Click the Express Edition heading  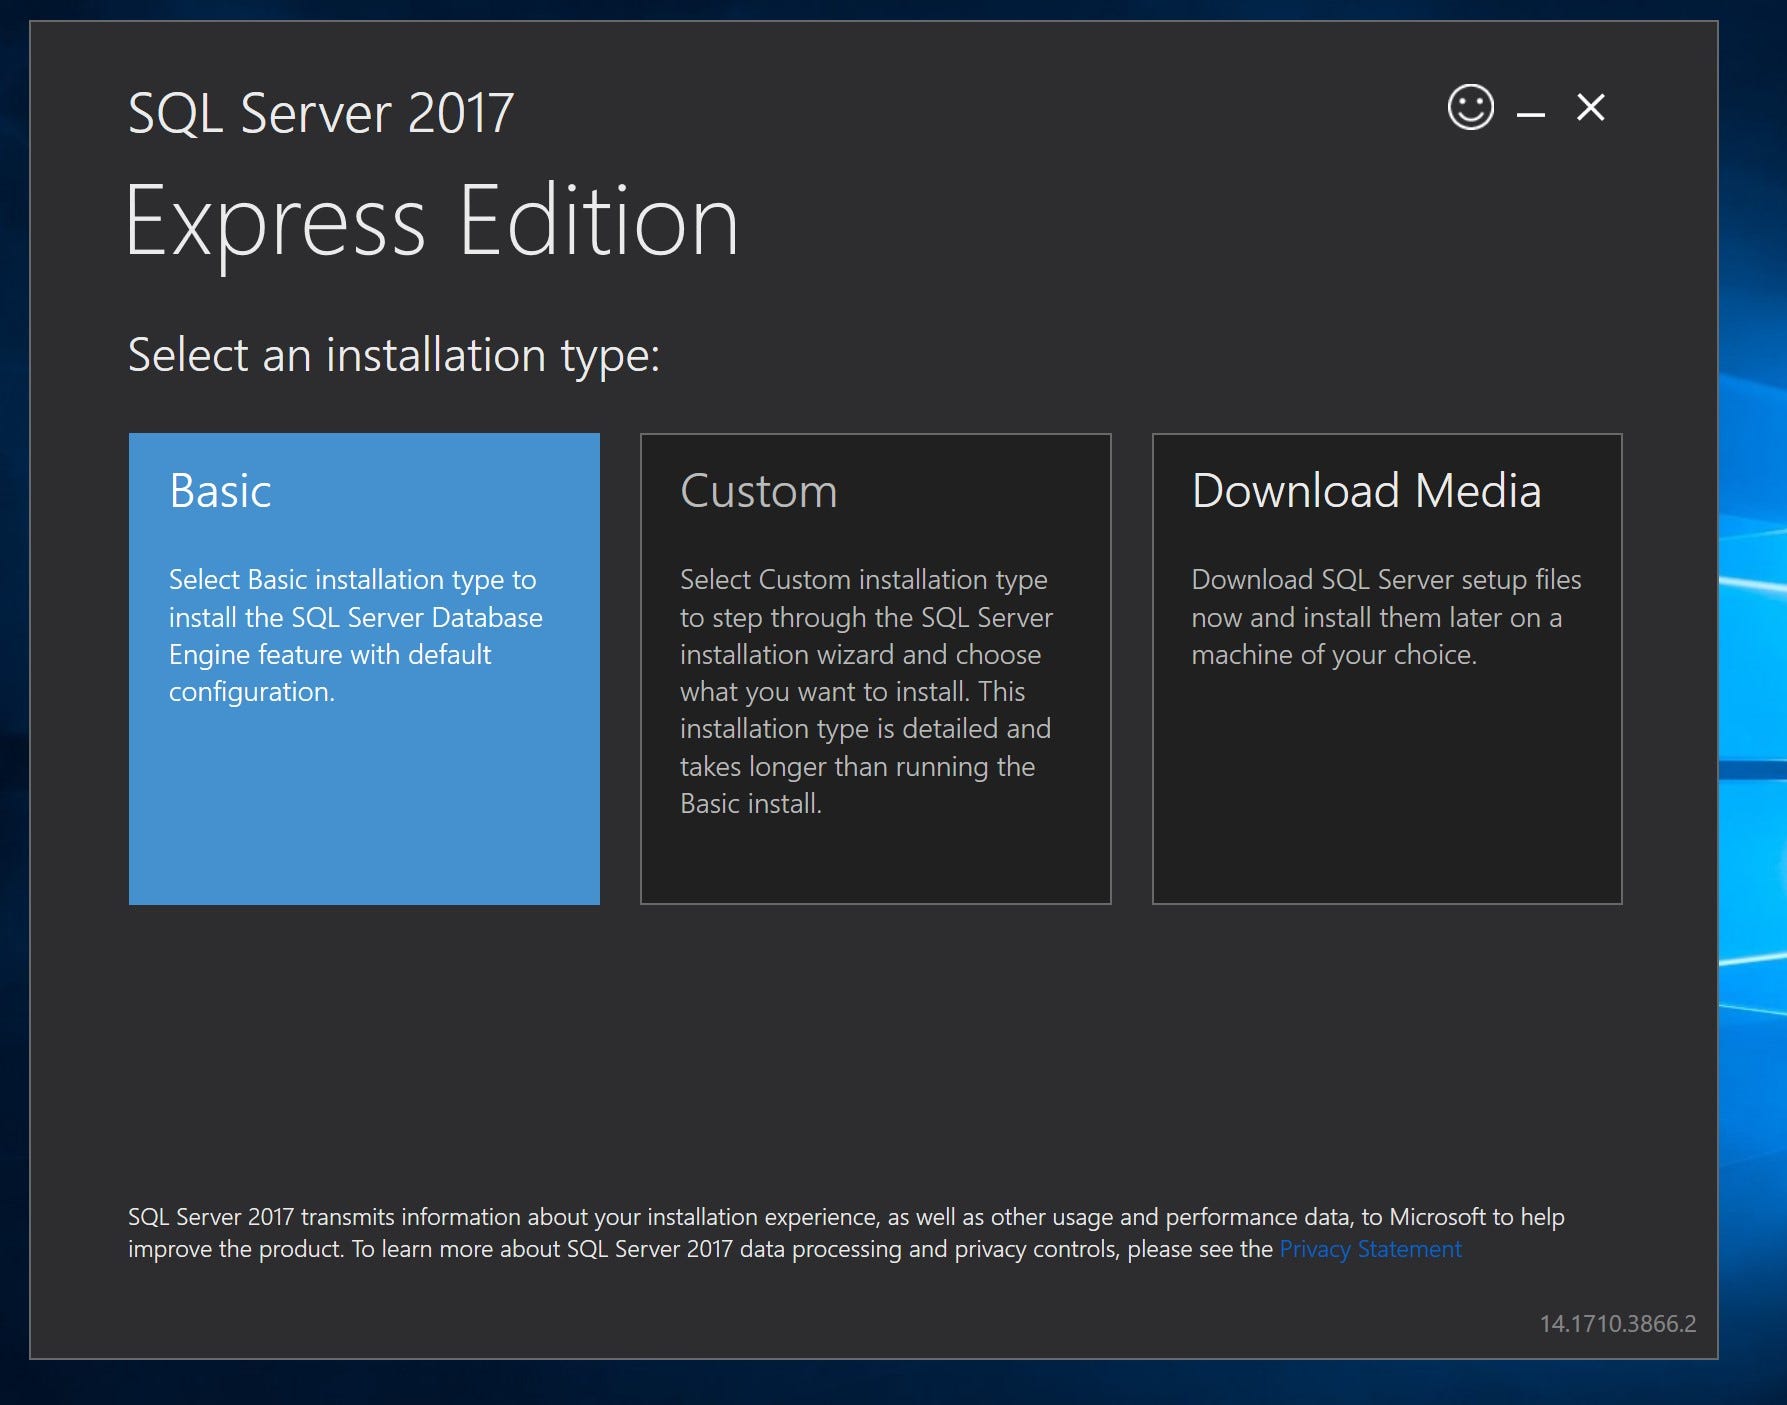(434, 222)
